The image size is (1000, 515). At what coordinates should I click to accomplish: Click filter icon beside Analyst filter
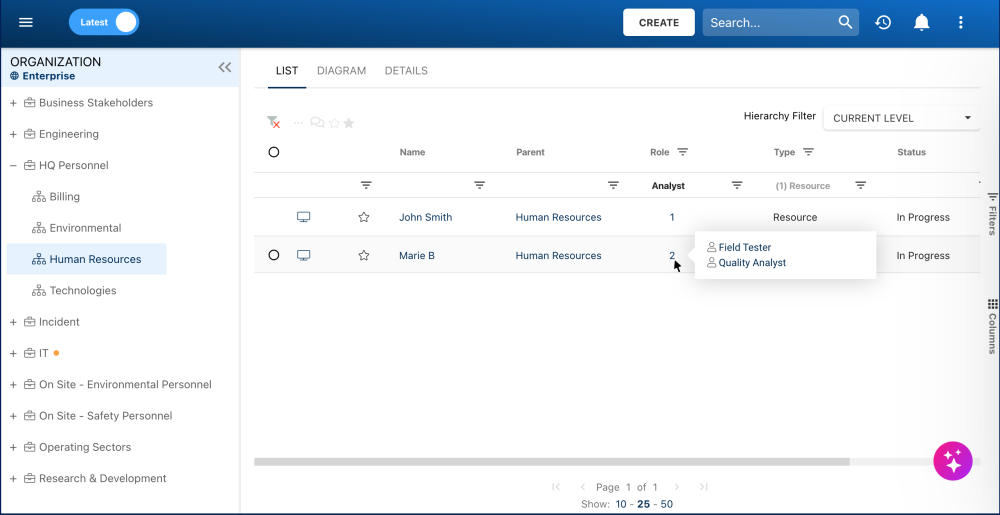click(x=737, y=185)
